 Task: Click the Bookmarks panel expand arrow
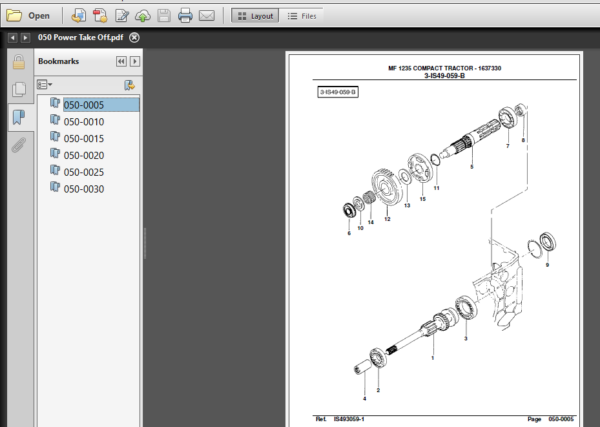pos(135,62)
